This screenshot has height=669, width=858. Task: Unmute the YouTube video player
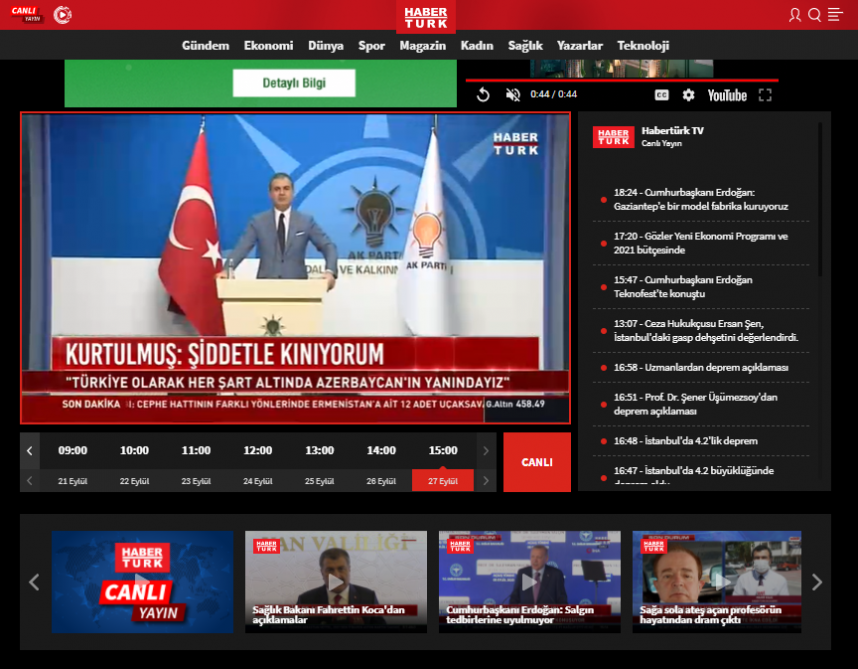click(513, 95)
